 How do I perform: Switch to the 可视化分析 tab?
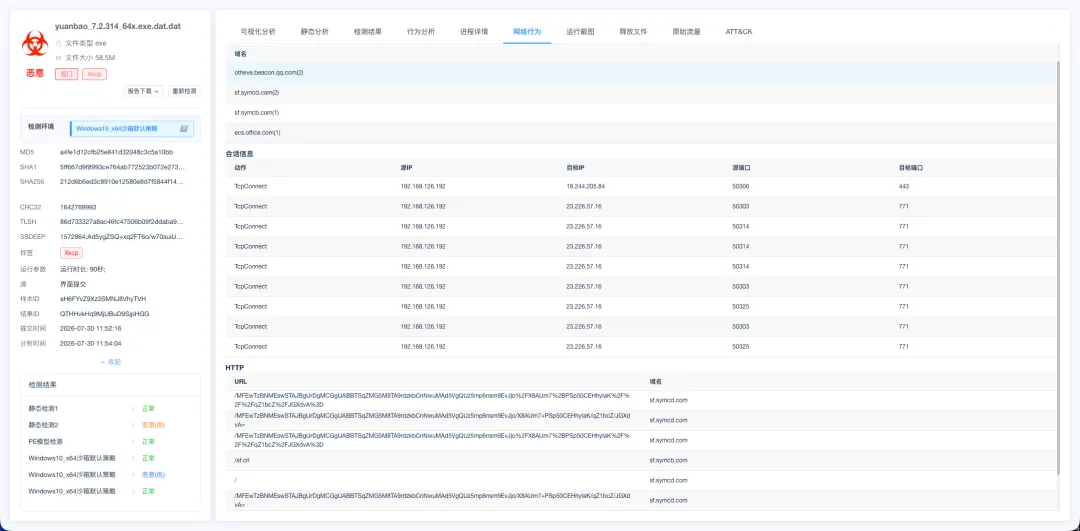coord(258,32)
